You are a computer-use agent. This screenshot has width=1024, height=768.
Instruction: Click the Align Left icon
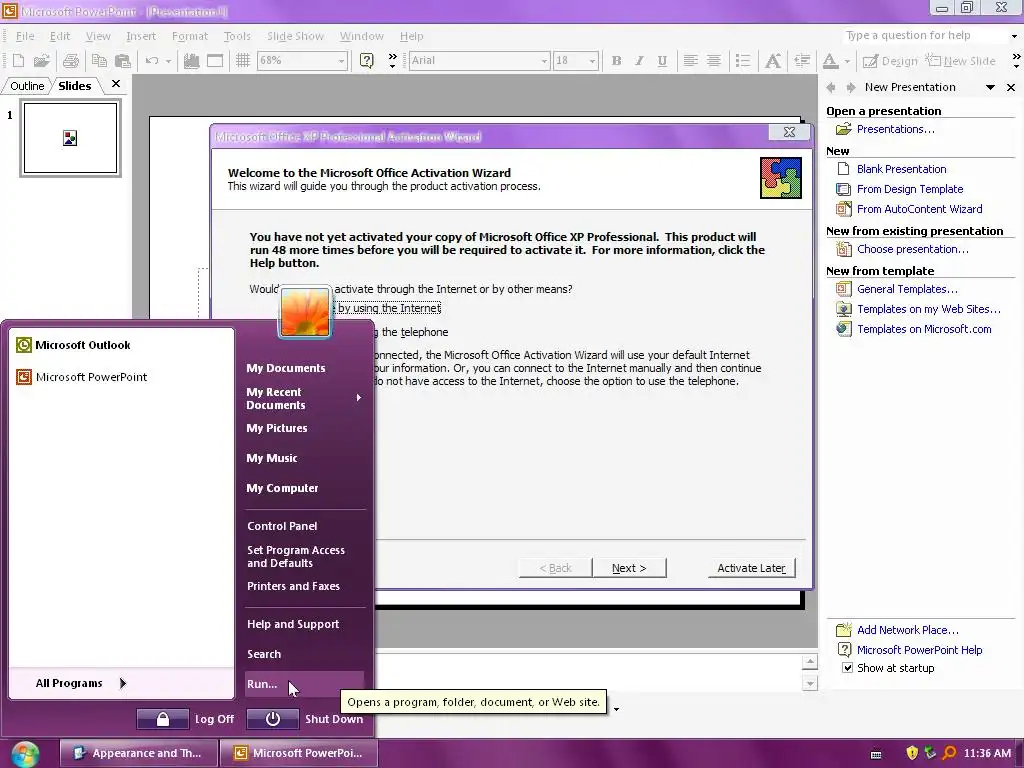pos(690,61)
